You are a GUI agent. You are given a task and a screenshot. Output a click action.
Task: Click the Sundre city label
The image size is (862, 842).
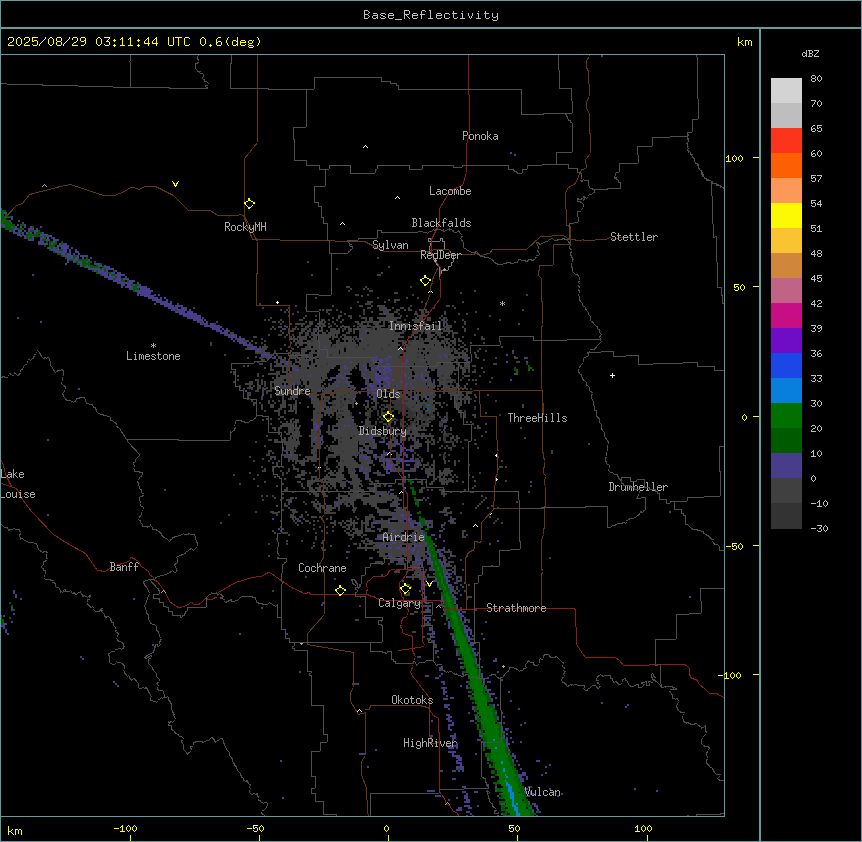tap(292, 391)
